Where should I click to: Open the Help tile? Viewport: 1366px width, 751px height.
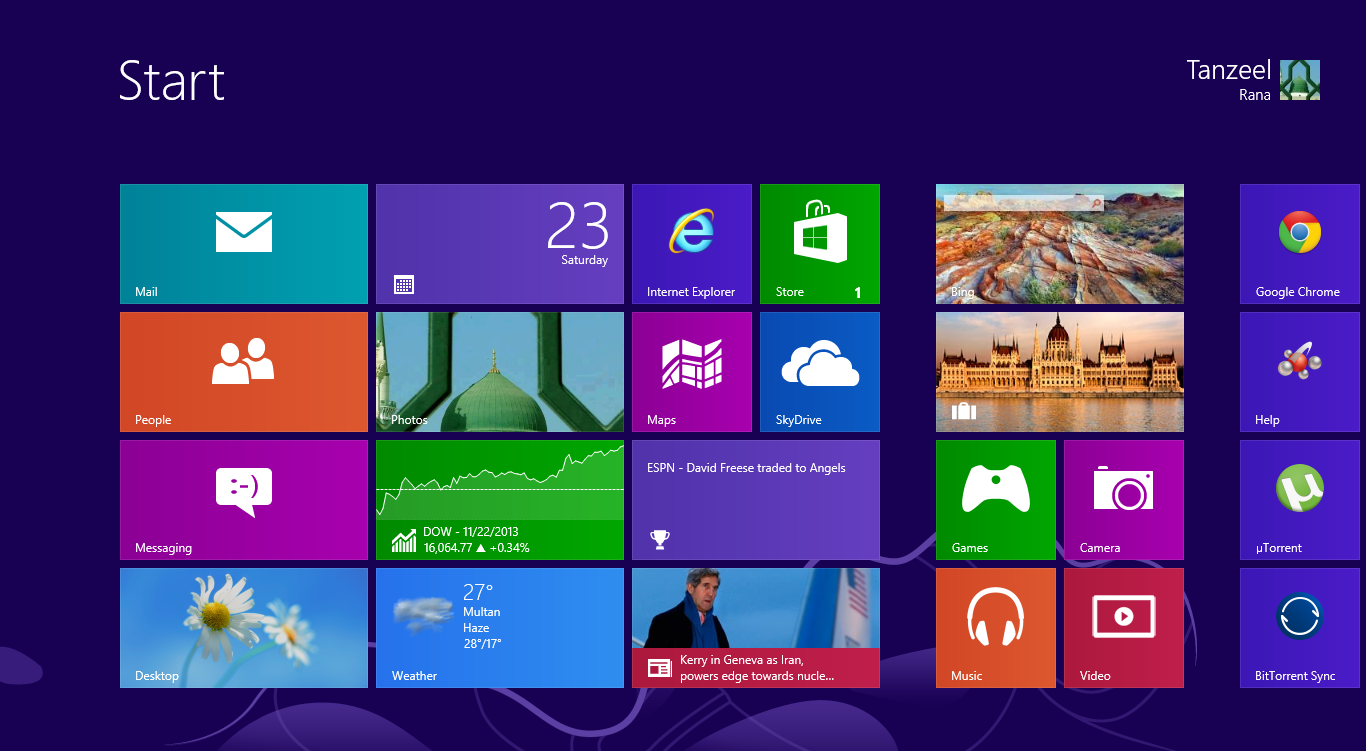1300,372
